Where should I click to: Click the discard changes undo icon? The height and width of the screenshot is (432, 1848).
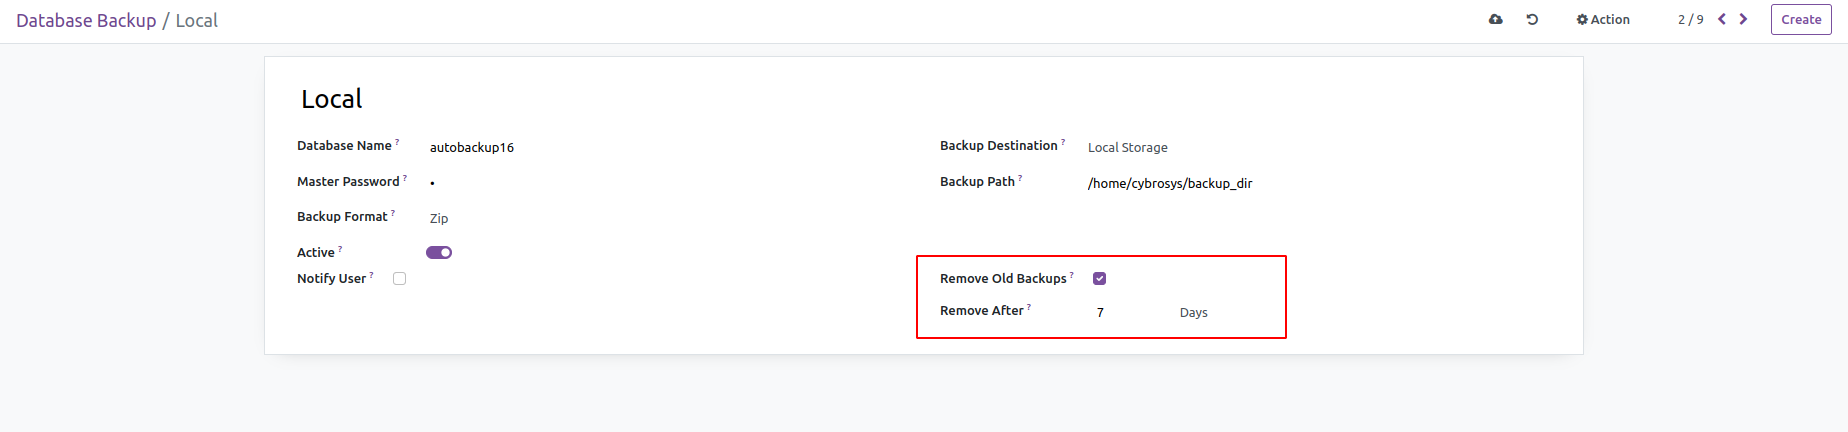pos(1532,19)
